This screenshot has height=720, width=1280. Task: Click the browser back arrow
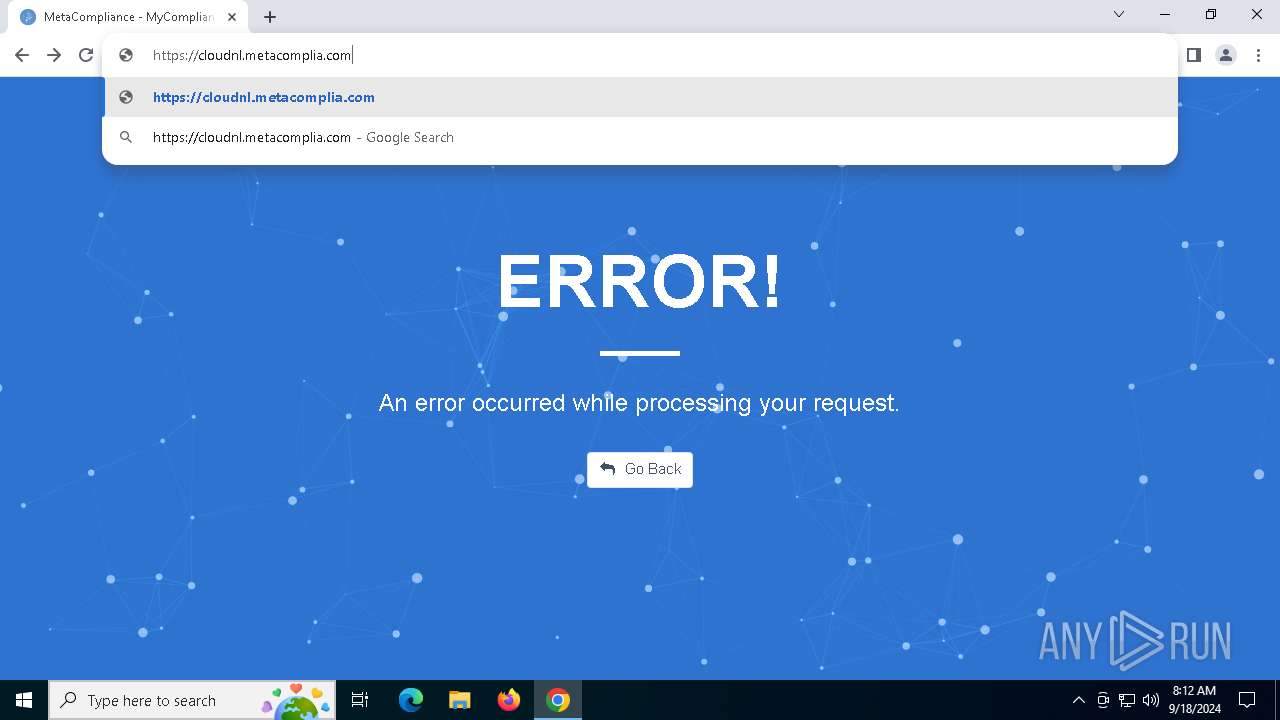coord(22,55)
